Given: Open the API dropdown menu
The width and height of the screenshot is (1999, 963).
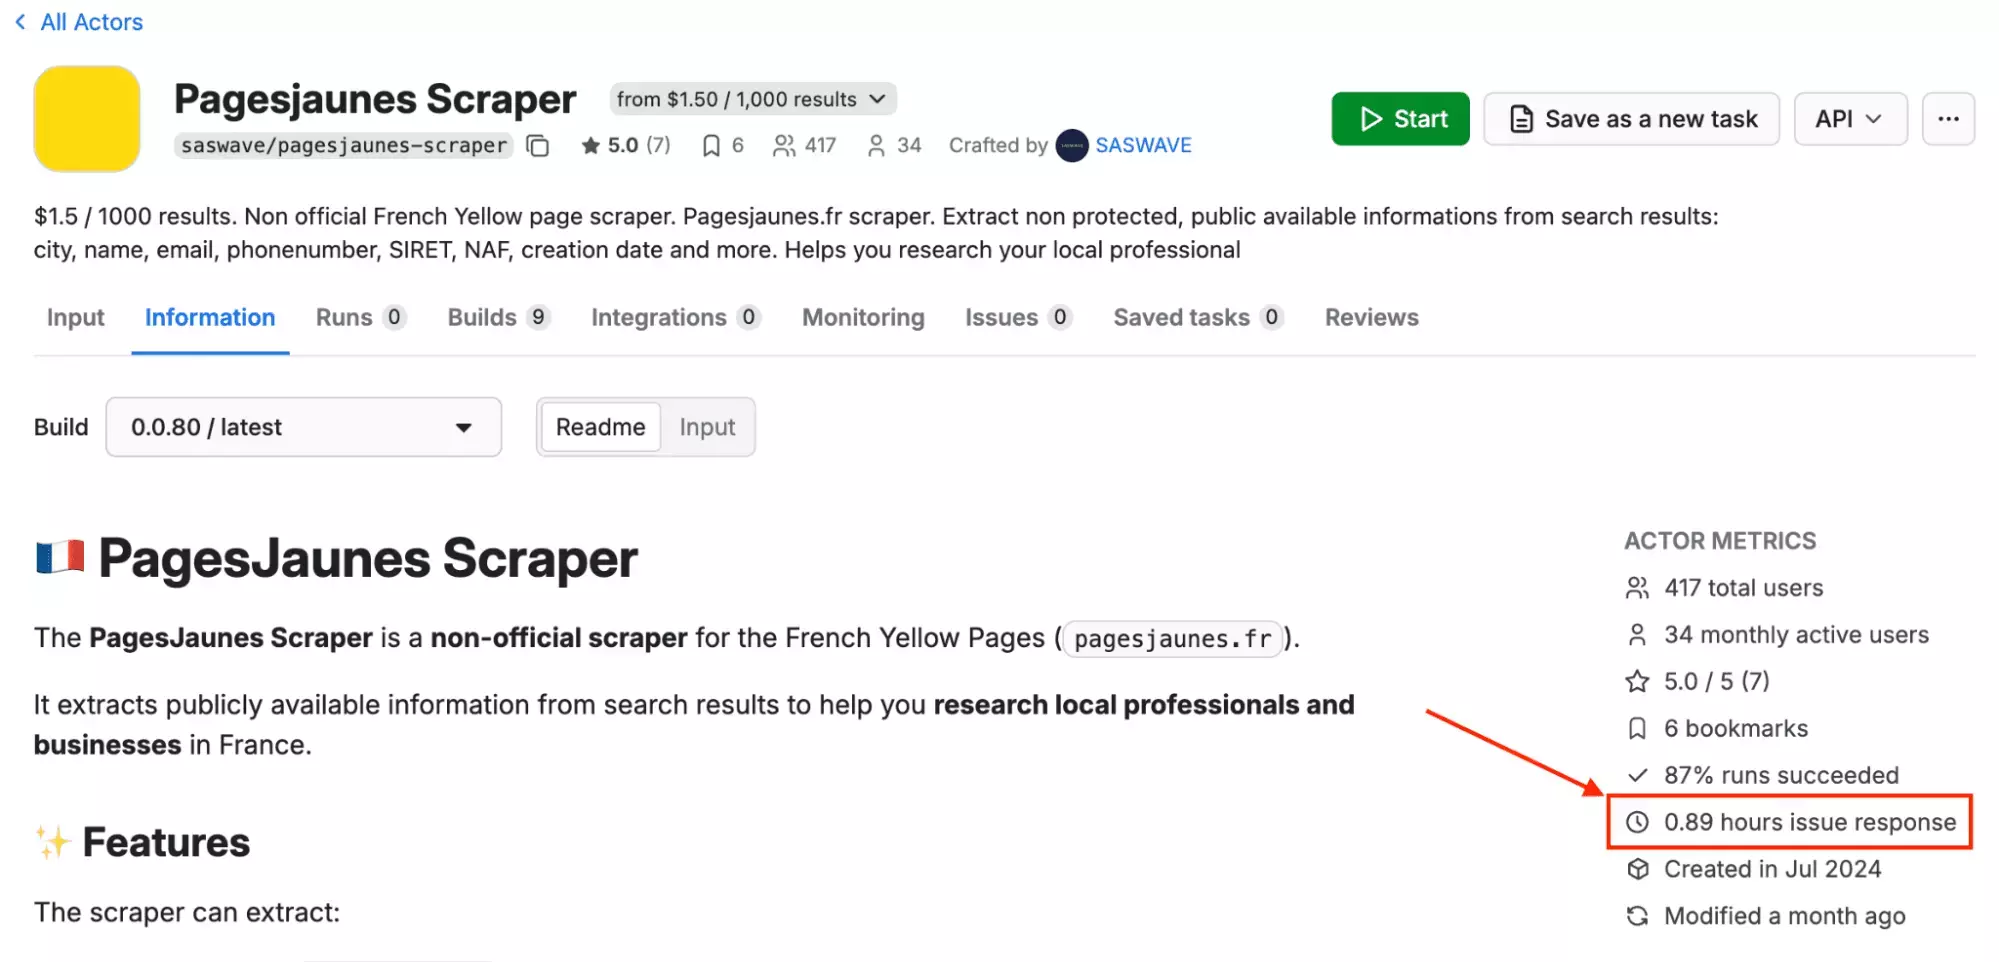Looking at the screenshot, I should click(1850, 119).
